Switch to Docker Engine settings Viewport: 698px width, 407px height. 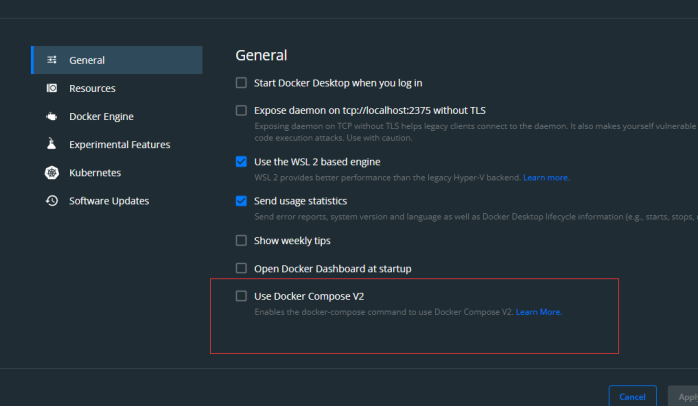coord(101,116)
